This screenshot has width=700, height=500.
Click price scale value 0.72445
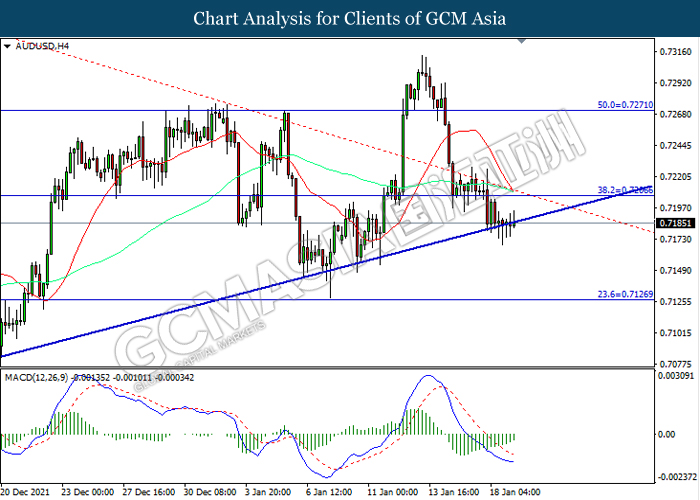click(675, 146)
